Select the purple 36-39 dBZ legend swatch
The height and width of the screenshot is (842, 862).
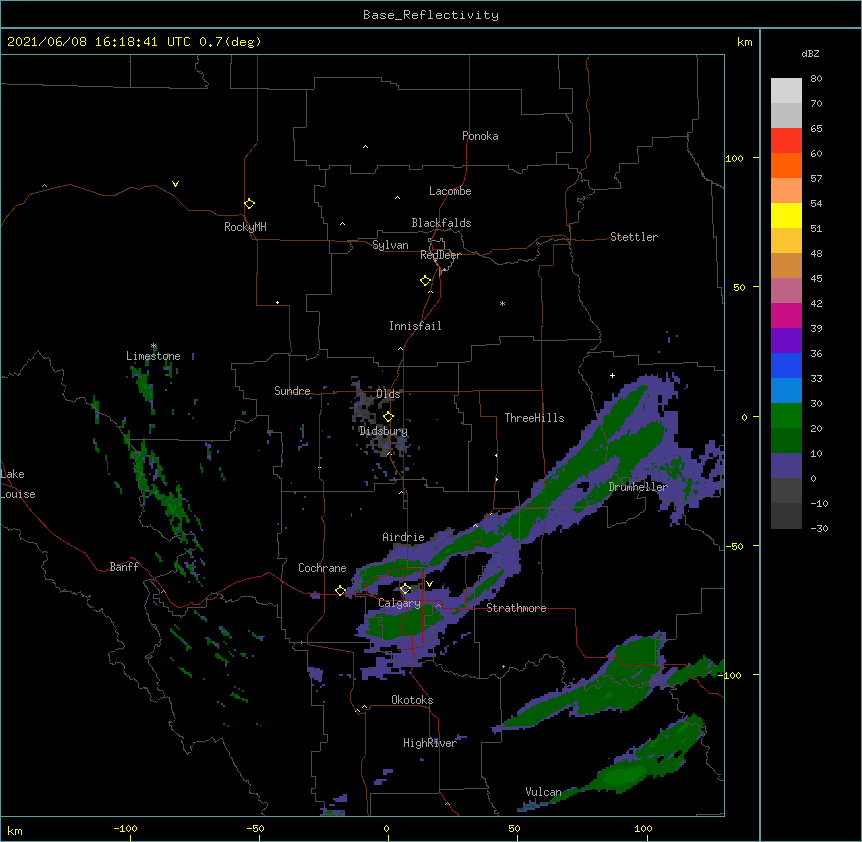point(786,340)
